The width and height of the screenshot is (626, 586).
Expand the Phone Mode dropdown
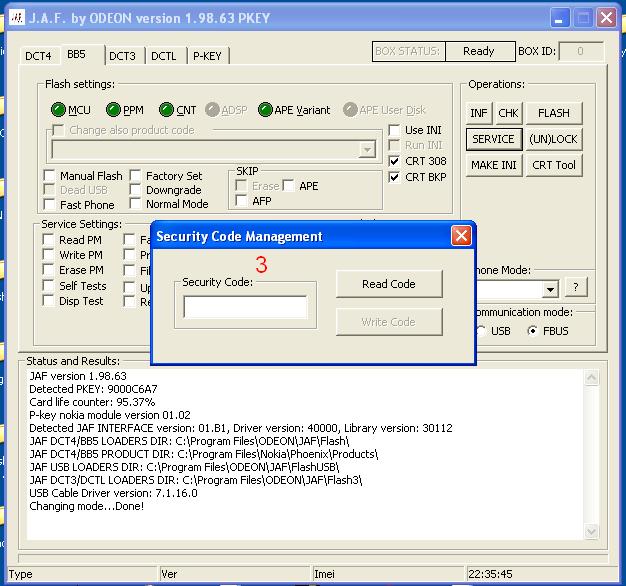551,289
